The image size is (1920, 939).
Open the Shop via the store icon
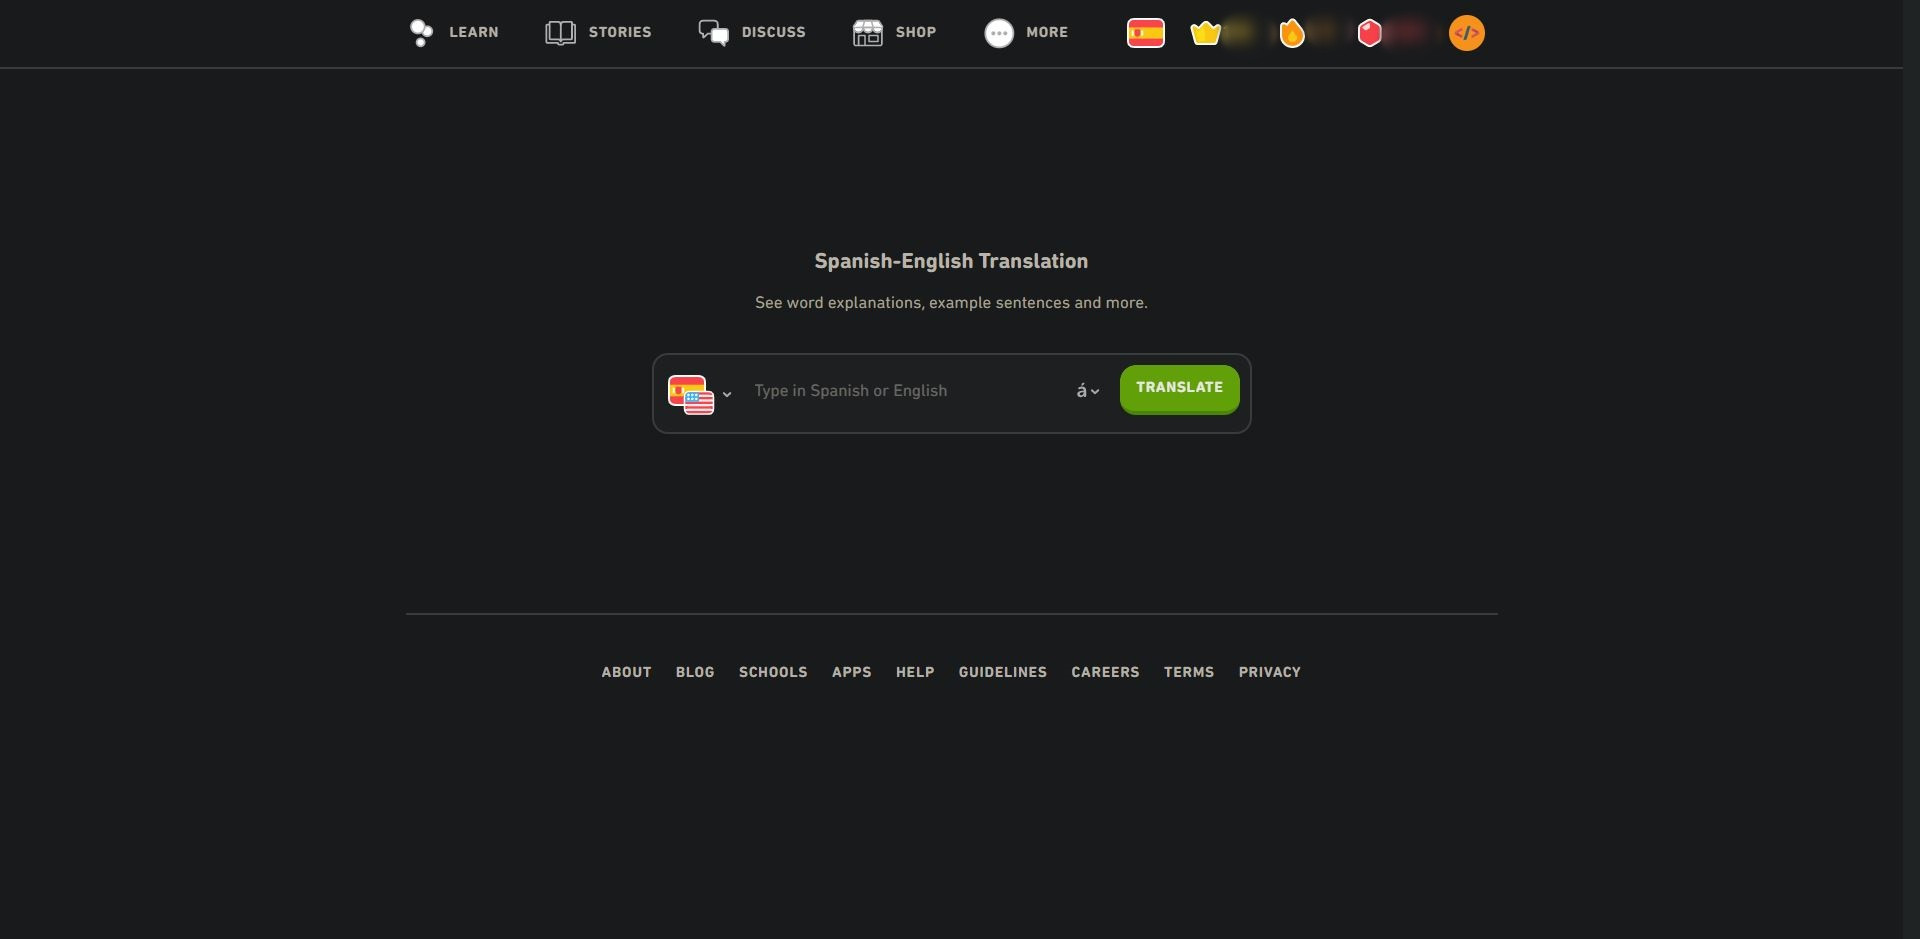[866, 32]
